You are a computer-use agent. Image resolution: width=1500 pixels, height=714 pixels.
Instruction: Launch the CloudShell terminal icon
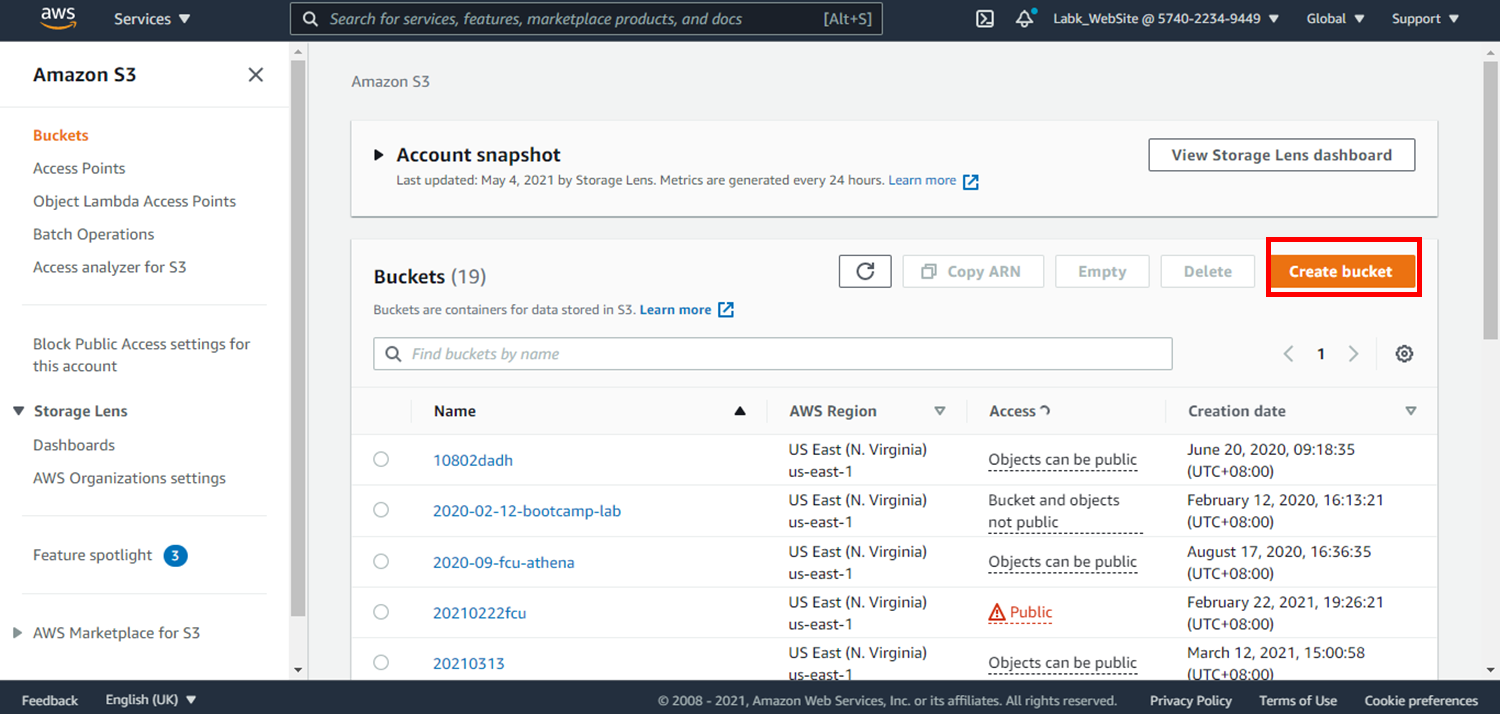tap(985, 19)
